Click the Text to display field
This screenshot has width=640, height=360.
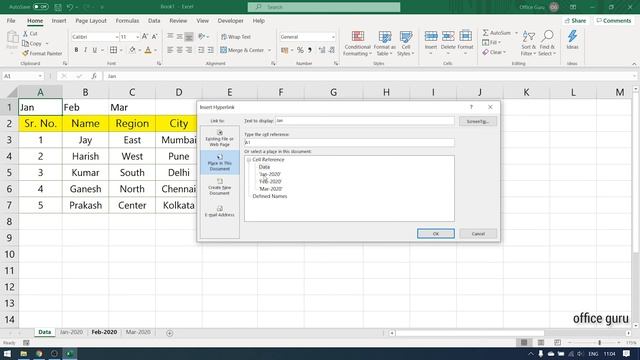pos(364,121)
